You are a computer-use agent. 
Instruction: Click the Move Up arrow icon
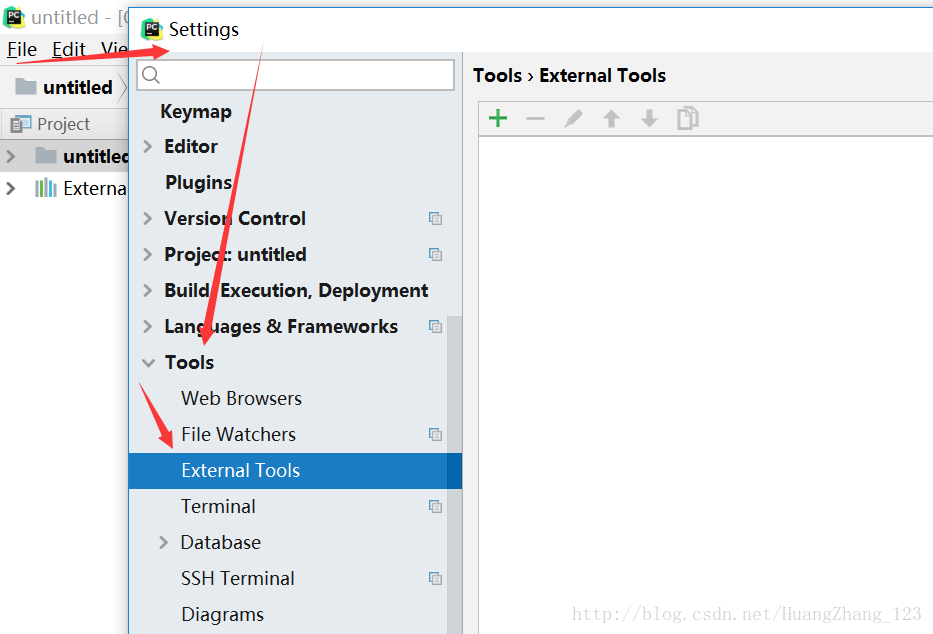(611, 119)
